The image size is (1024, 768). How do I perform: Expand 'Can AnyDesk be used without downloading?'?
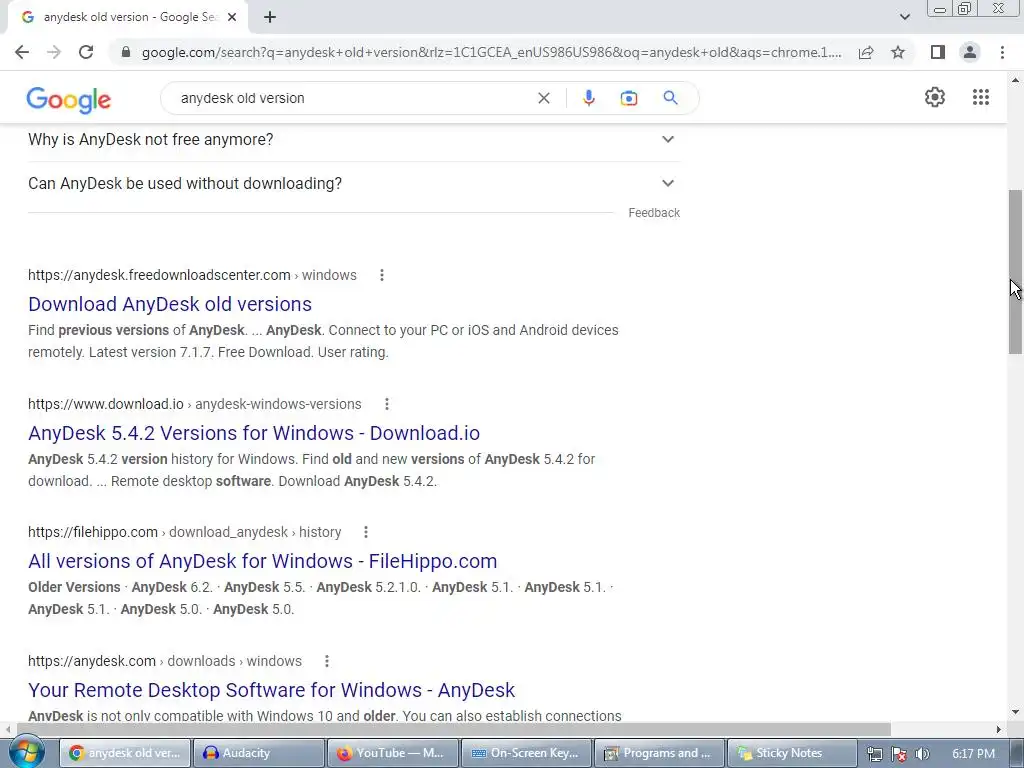[x=354, y=184]
